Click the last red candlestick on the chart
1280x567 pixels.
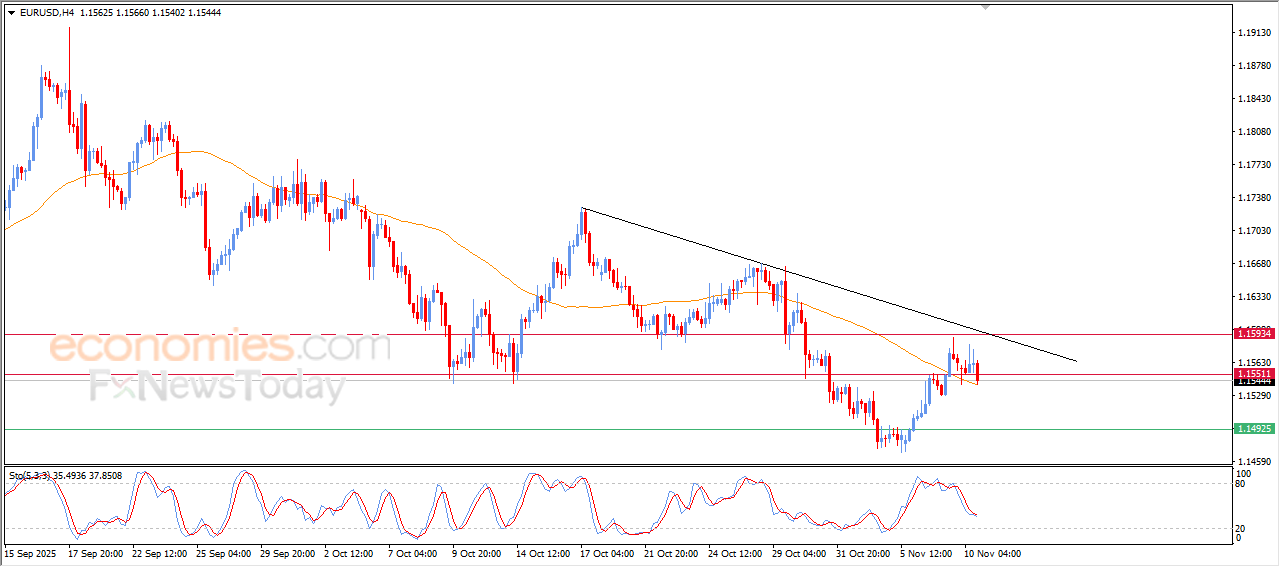[977, 373]
